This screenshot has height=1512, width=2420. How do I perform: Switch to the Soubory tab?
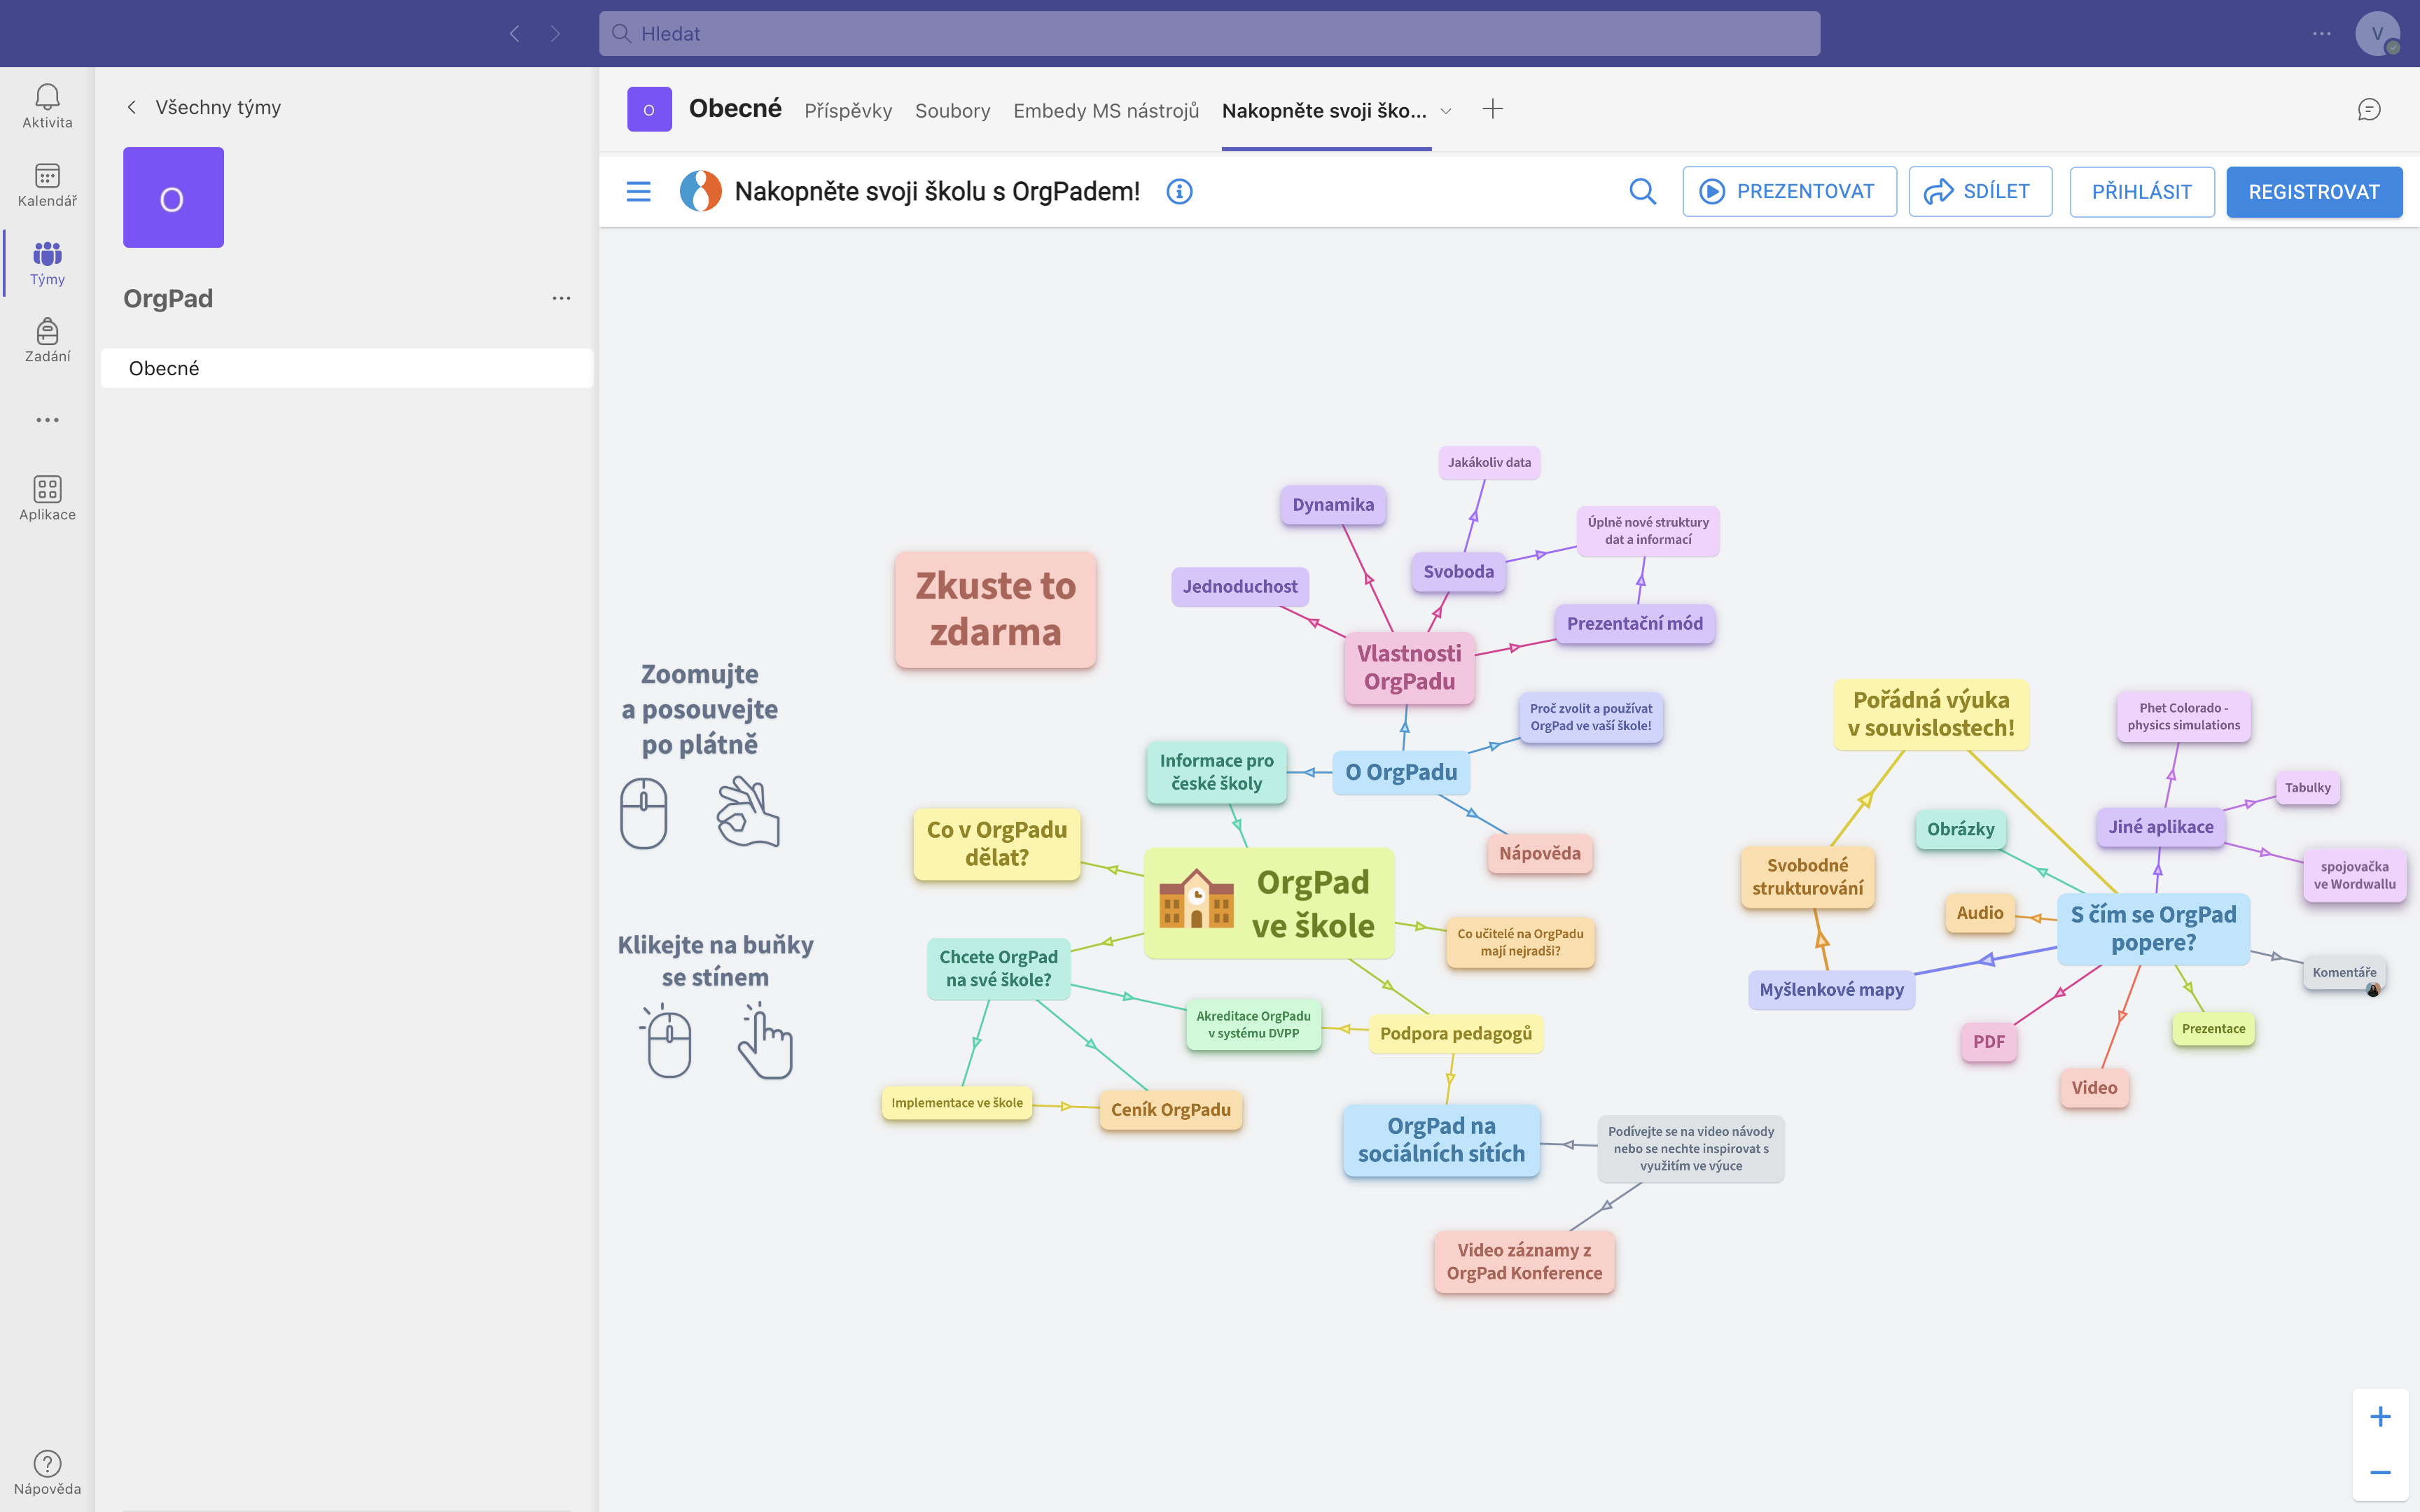coord(952,111)
